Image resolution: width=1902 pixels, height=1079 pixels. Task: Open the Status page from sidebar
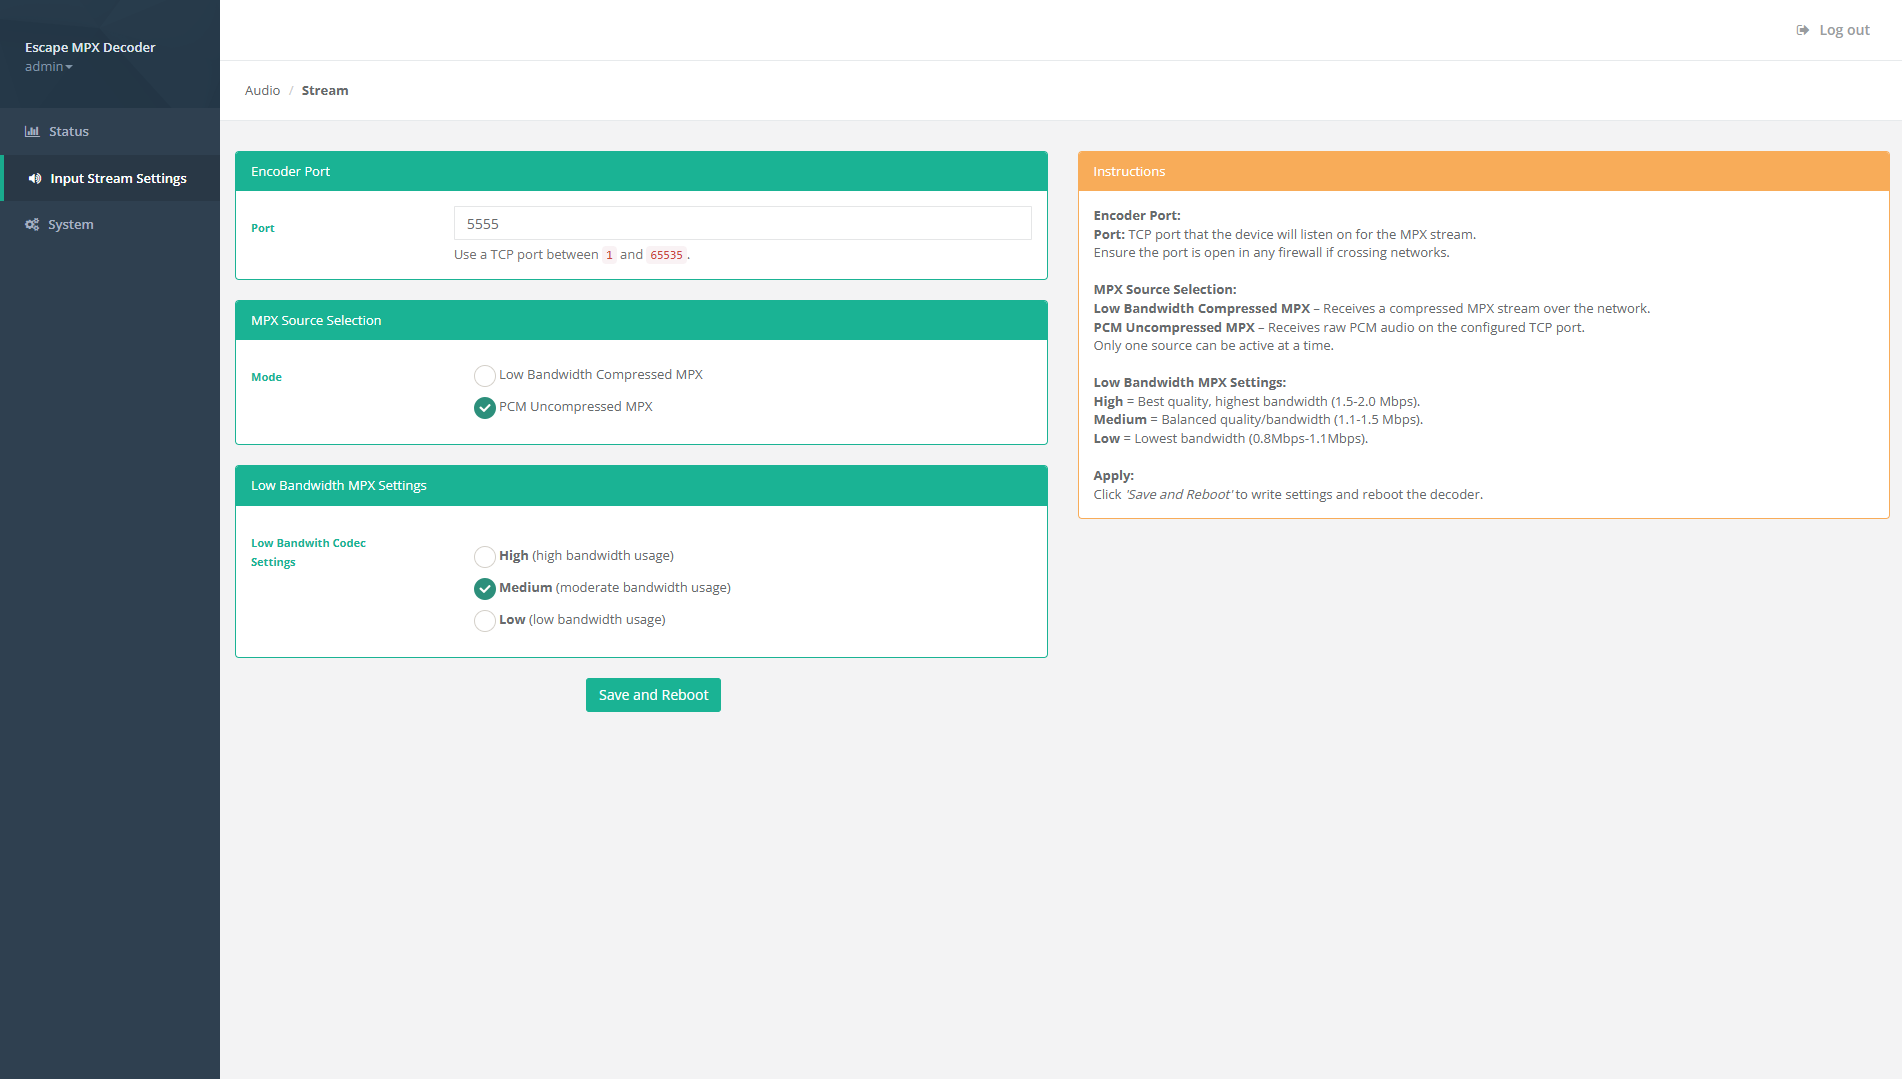pos(68,130)
